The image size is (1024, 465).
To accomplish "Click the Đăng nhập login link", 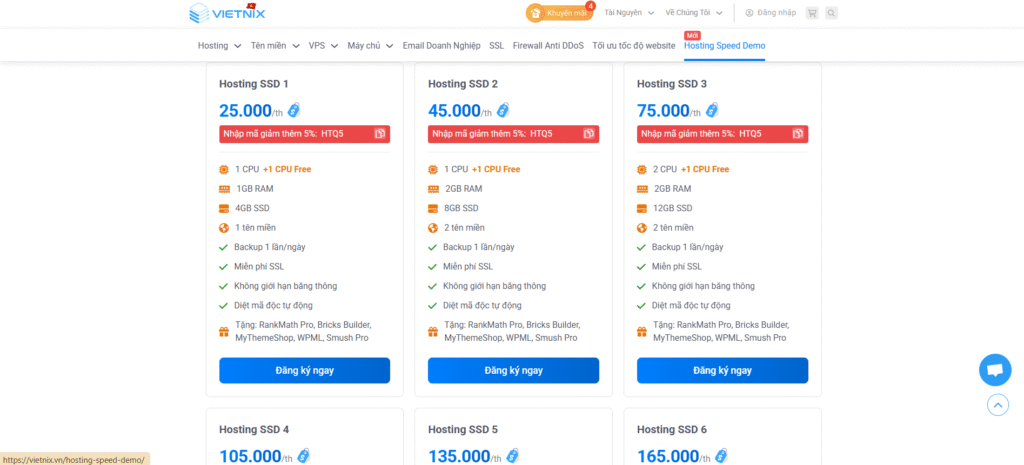I will tap(770, 13).
